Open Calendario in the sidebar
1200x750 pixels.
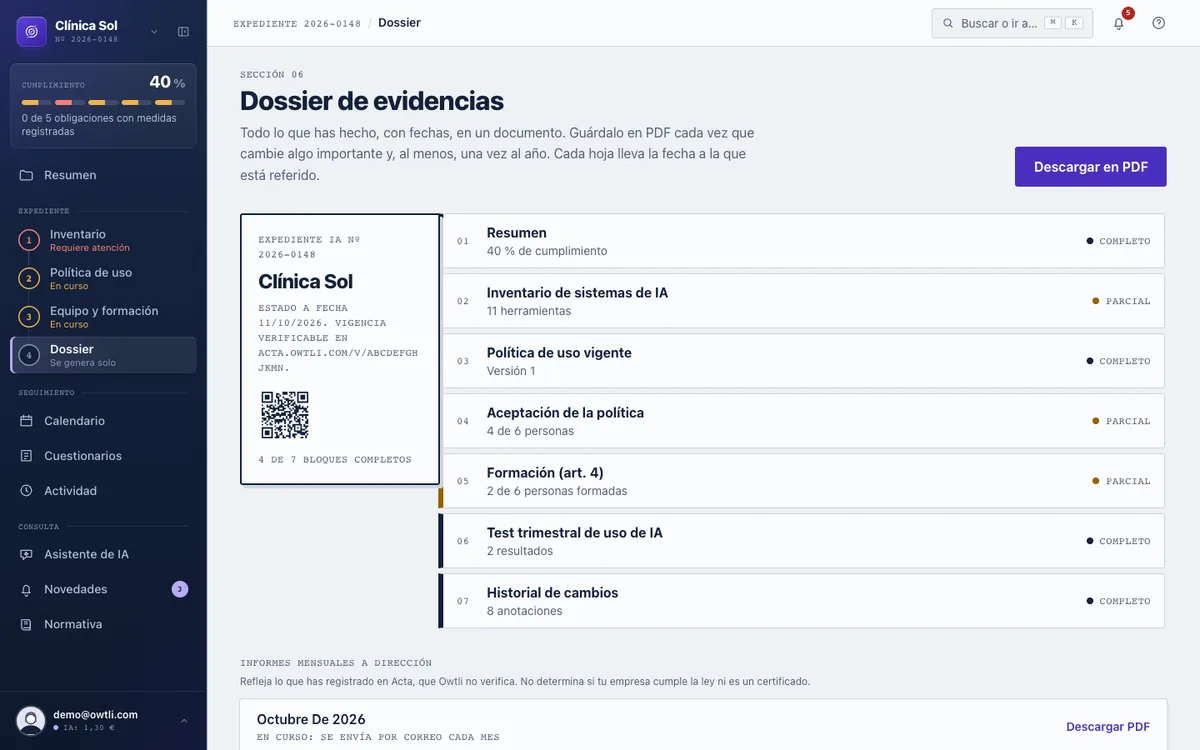pyautogui.click(x=103, y=421)
